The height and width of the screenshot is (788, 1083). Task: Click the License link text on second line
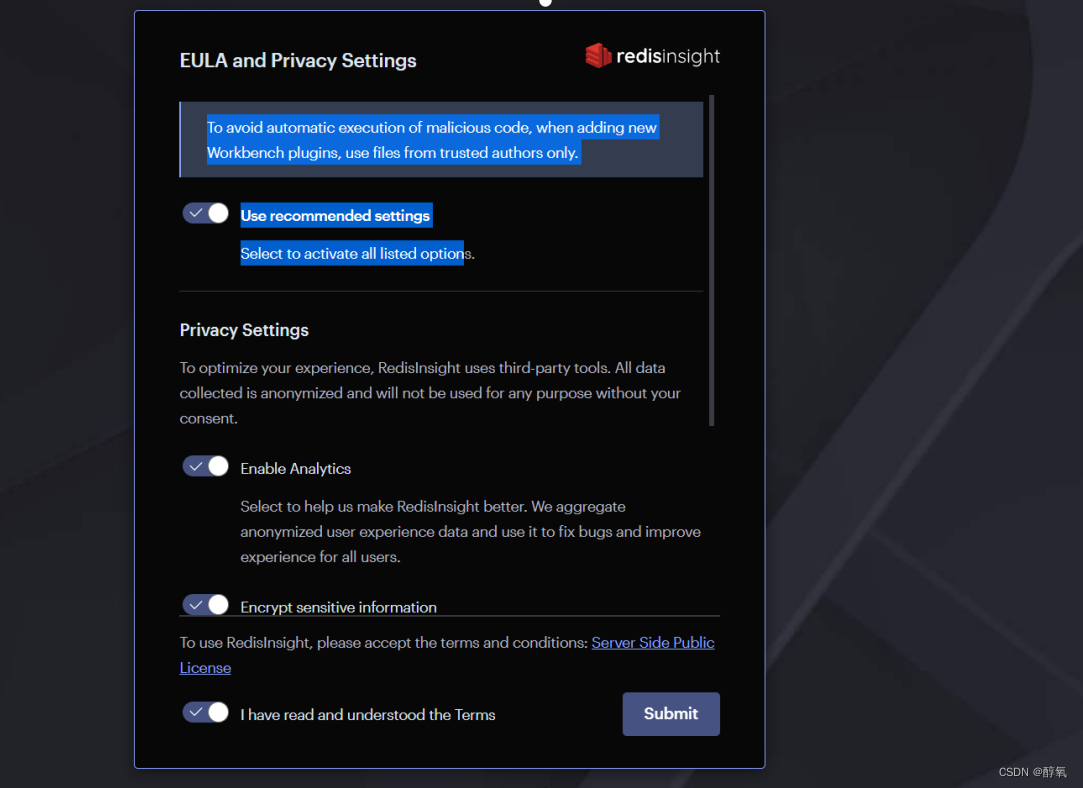pyautogui.click(x=205, y=668)
